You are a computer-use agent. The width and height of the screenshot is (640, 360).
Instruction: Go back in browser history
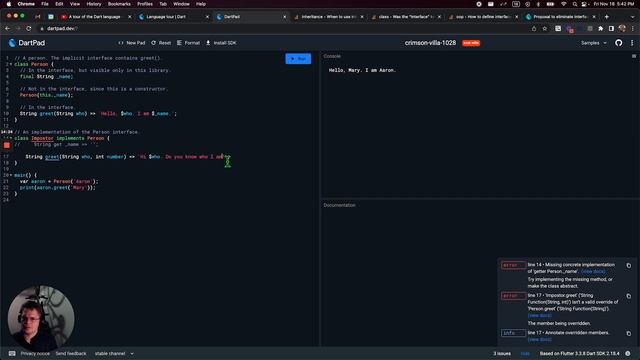point(7,29)
